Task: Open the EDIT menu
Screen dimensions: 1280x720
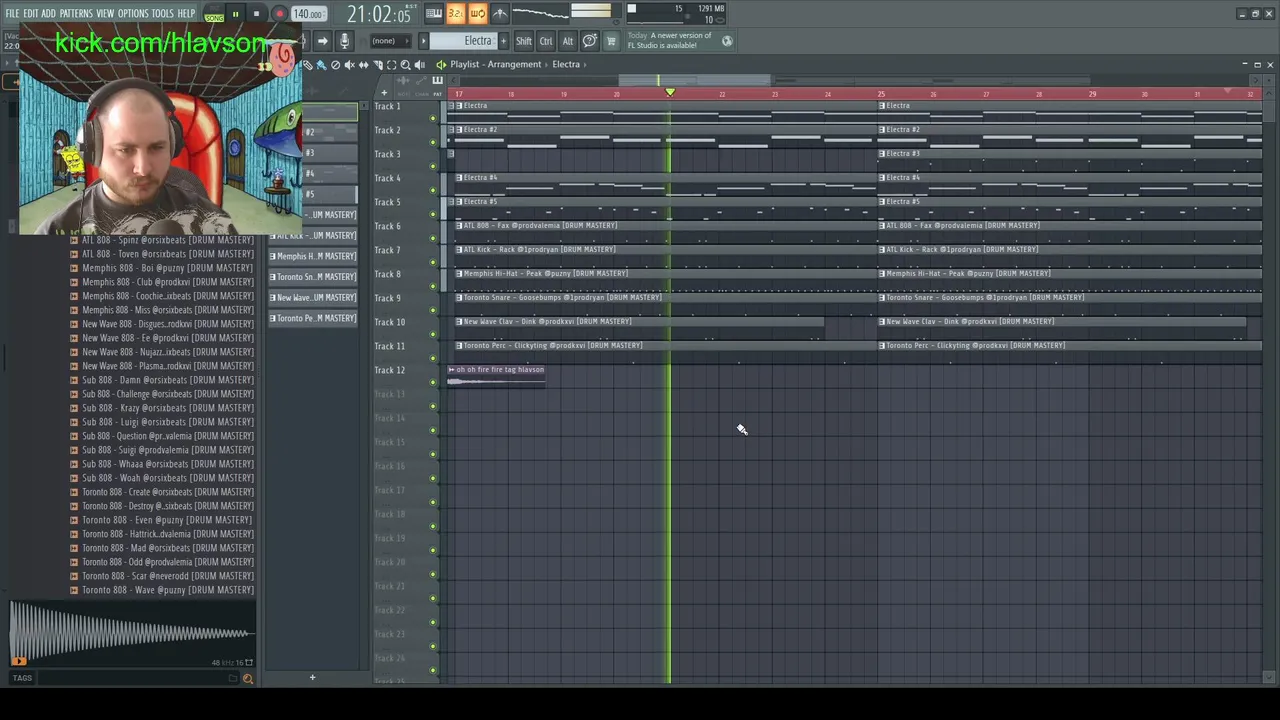Action: click(x=30, y=13)
